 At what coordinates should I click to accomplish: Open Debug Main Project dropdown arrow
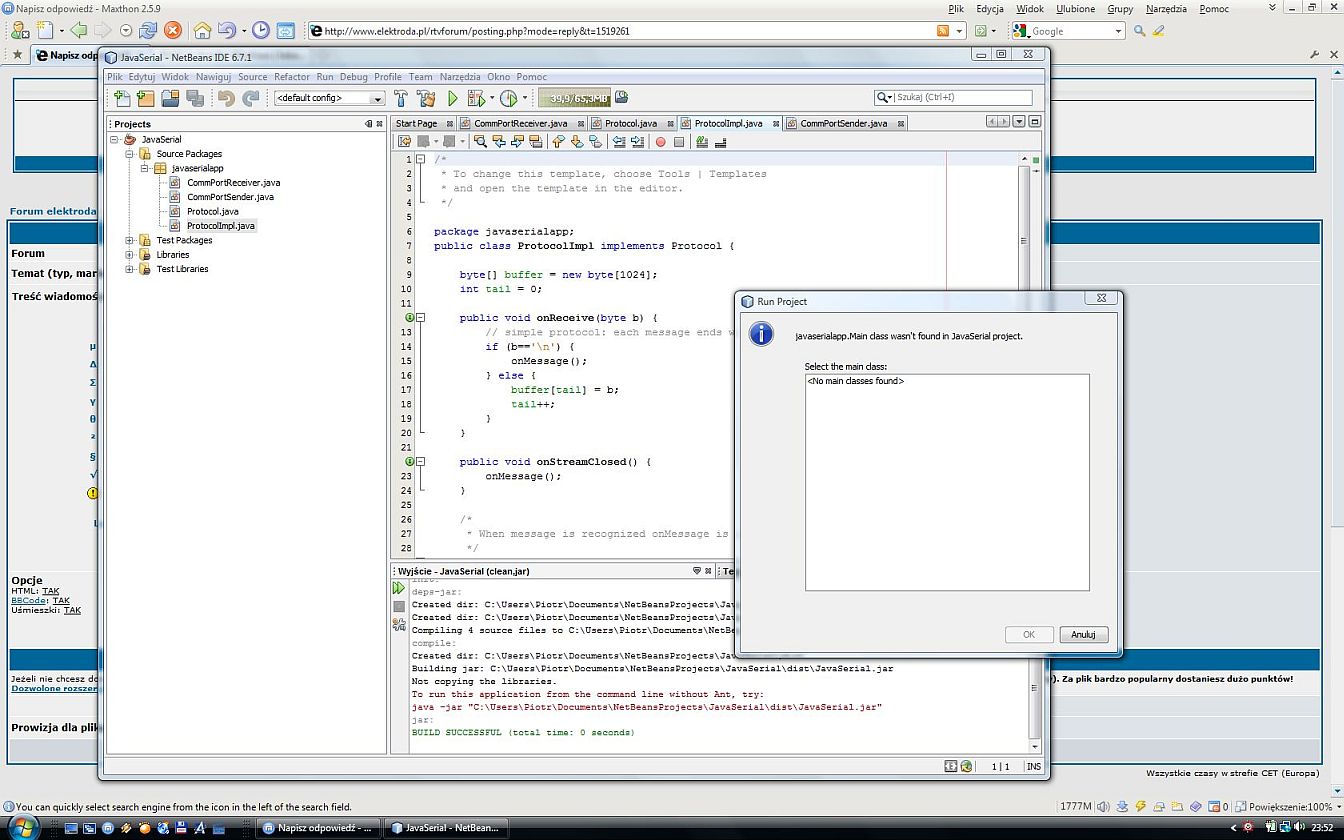coord(491,98)
